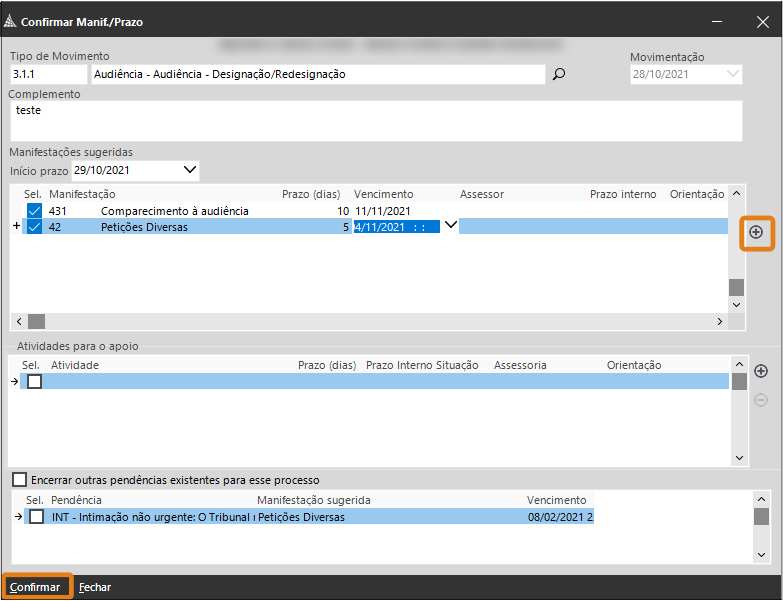This screenshot has width=783, height=601.
Task: Click the minus icon beside Atividades para o apoio
Action: (x=760, y=400)
